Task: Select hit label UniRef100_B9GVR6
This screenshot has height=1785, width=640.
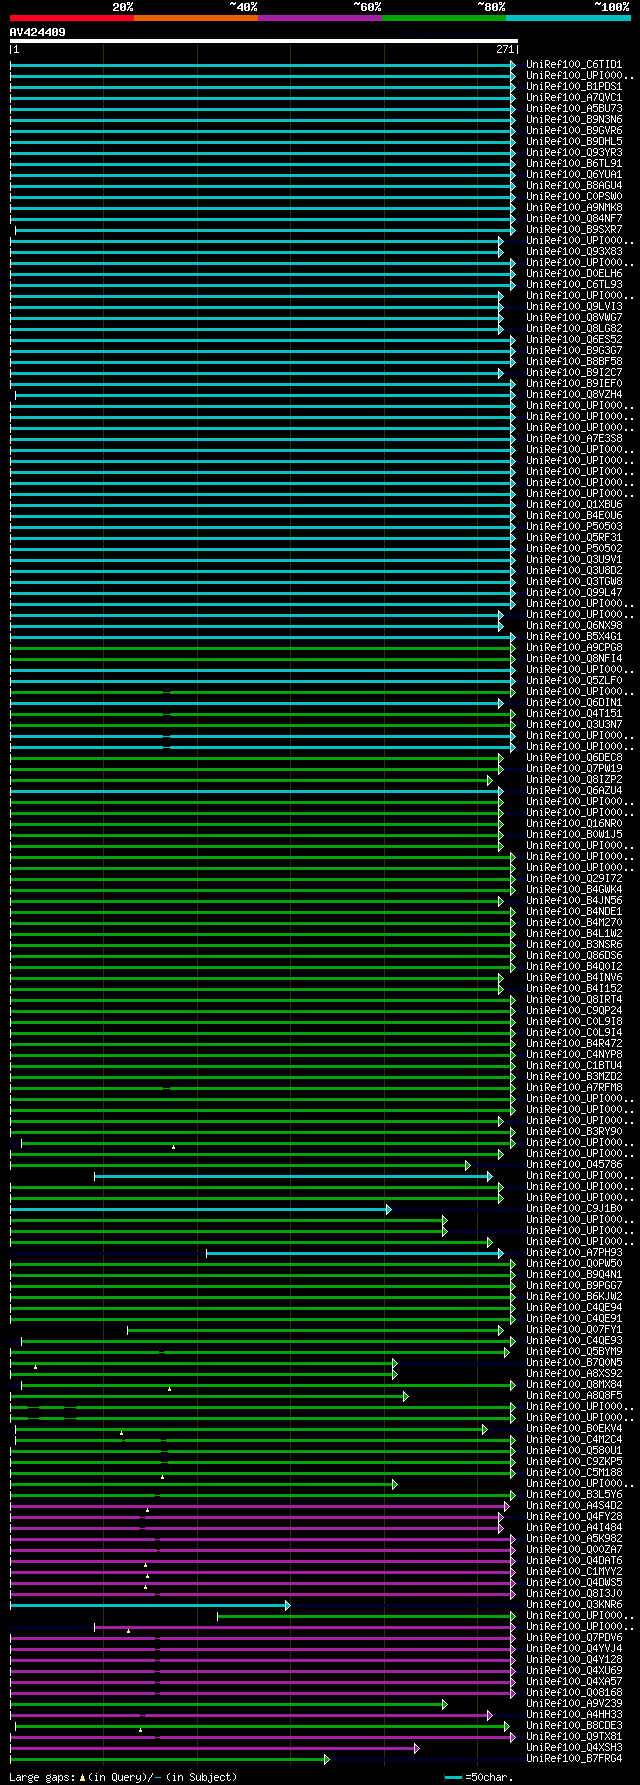Action: pos(574,131)
